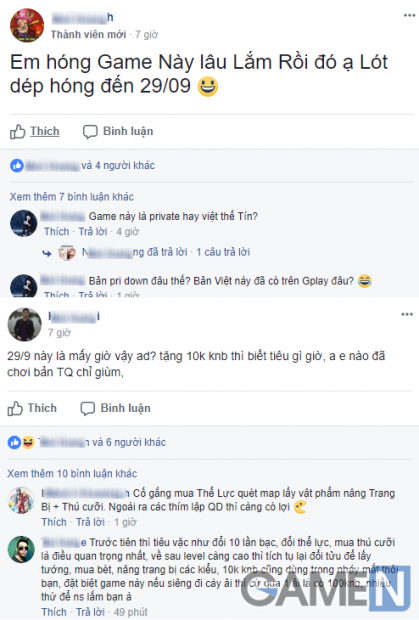Image resolution: width=419 pixels, height=620 pixels.
Task: Like the 'Trước tiên thì tiêu vặc' comment
Action: pyautogui.click(x=54, y=612)
